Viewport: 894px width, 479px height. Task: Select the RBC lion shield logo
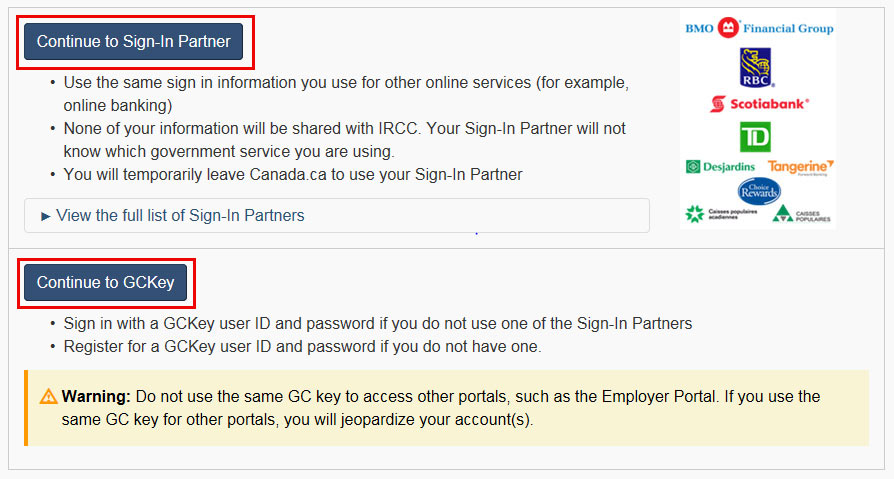coord(755,67)
